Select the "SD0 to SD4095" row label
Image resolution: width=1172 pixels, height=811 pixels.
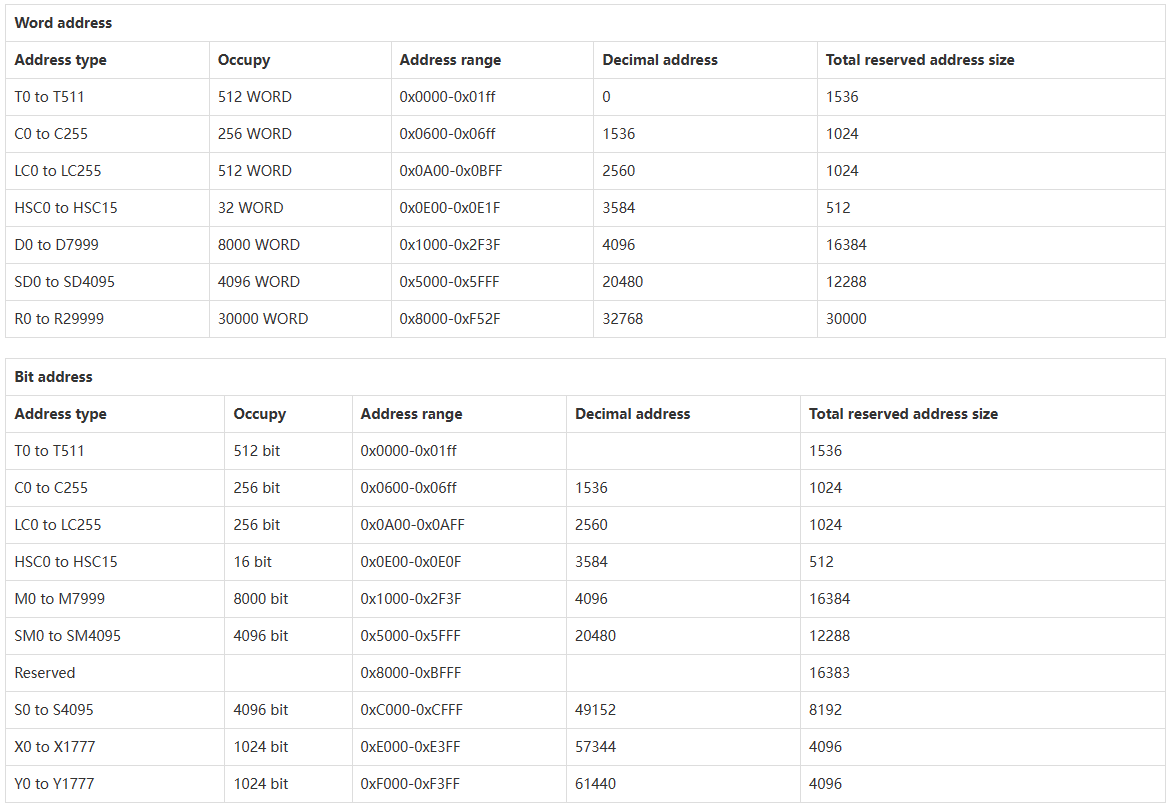coord(65,282)
